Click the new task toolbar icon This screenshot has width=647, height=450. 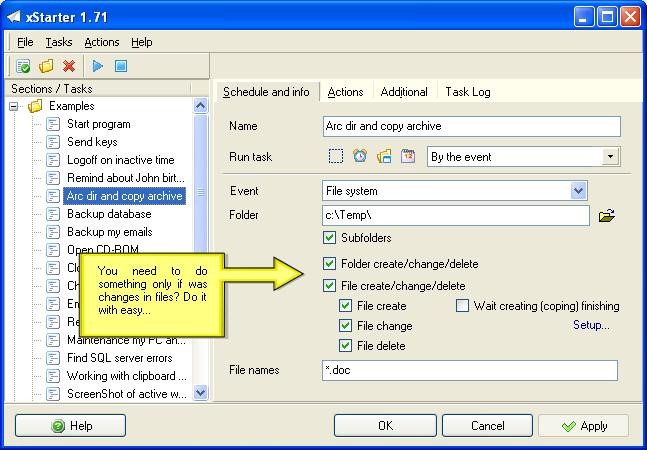click(24, 66)
